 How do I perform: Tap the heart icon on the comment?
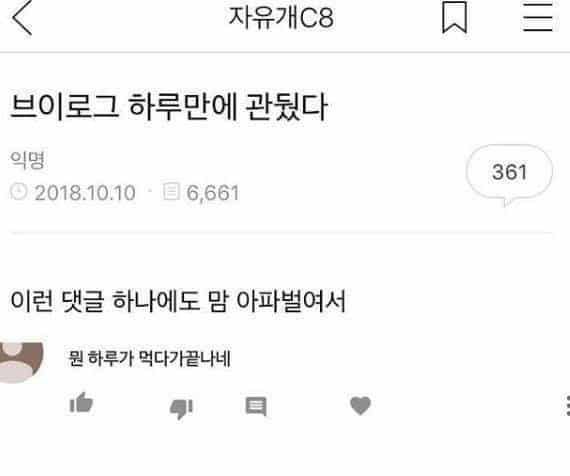tap(360, 405)
